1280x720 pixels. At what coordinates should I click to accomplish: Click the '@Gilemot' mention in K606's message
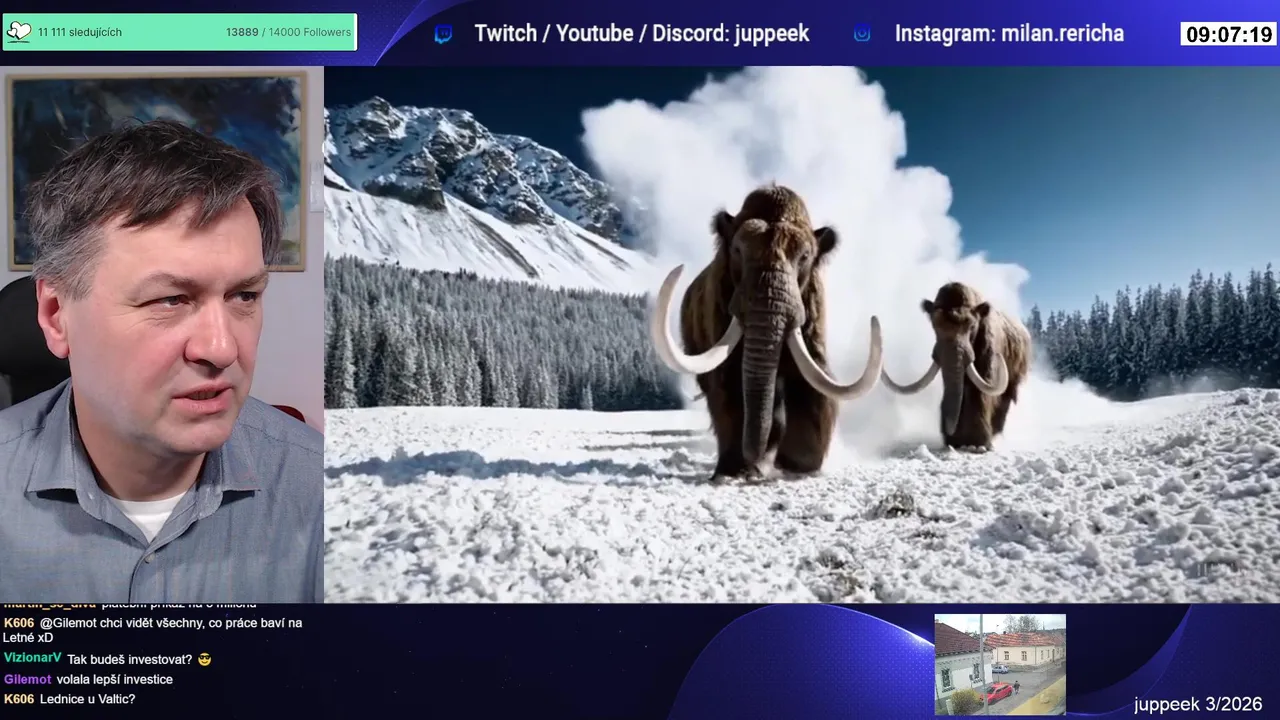(x=67, y=623)
